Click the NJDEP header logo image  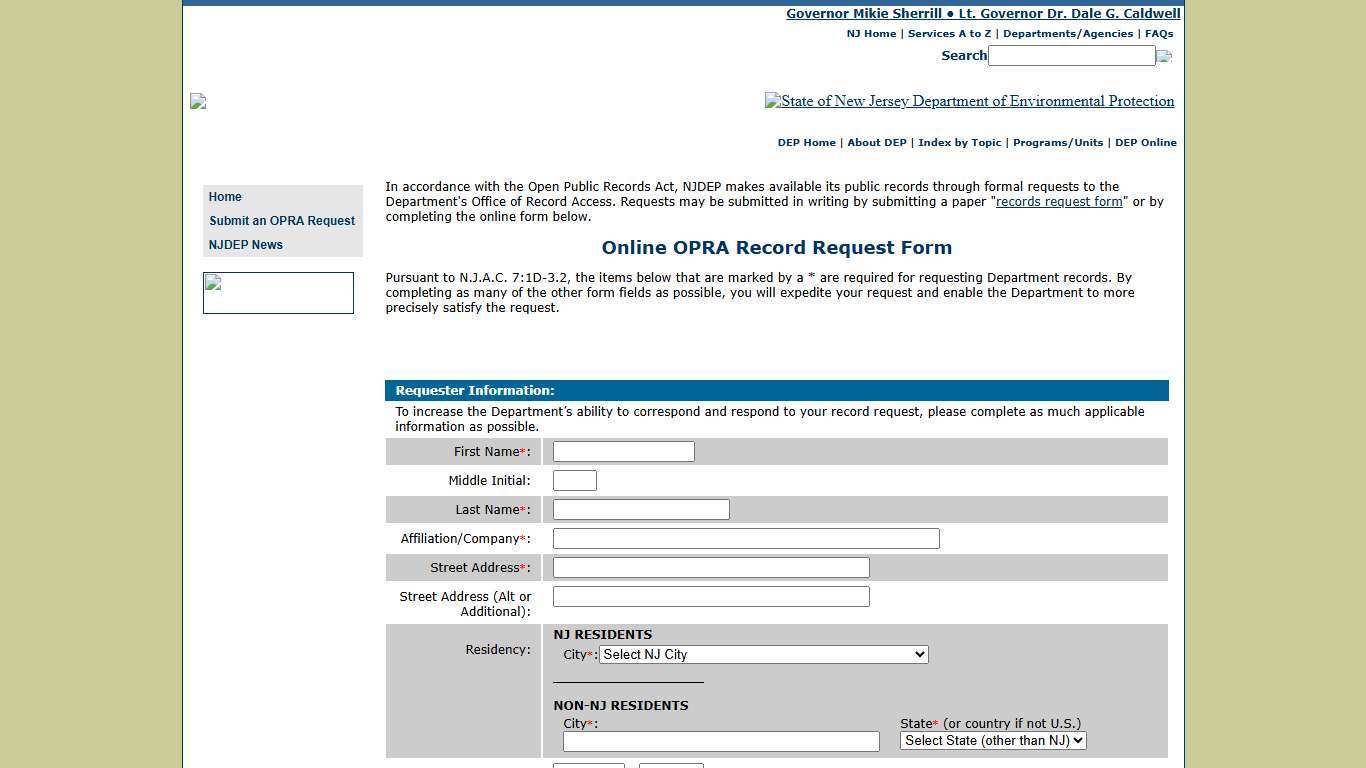tap(969, 101)
